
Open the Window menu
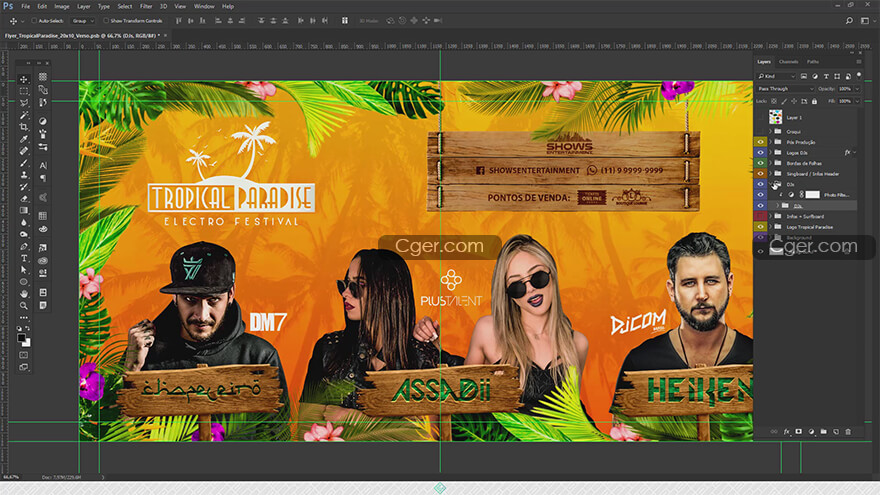[204, 6]
